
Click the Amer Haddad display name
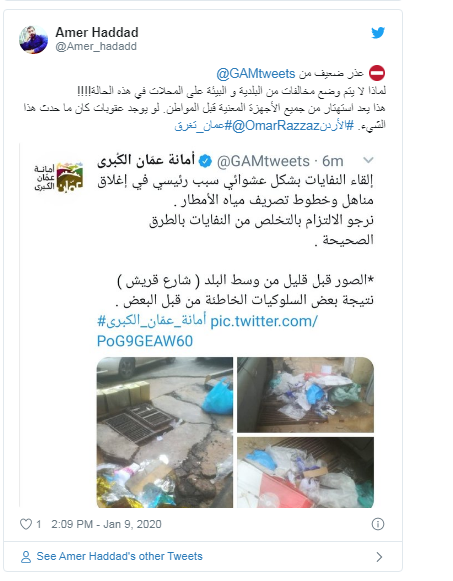point(97,33)
